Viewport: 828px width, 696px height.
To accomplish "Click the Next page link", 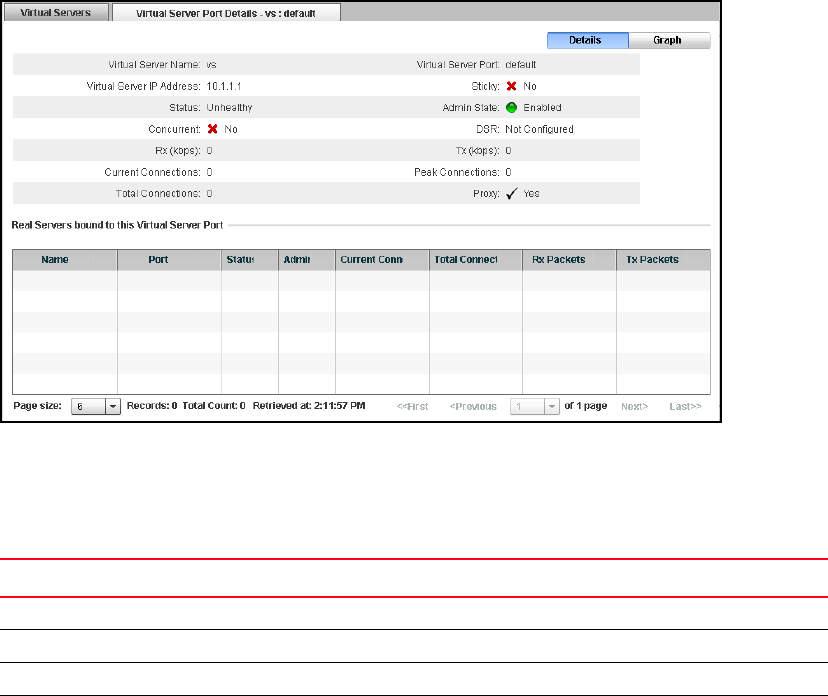I will coord(634,407).
